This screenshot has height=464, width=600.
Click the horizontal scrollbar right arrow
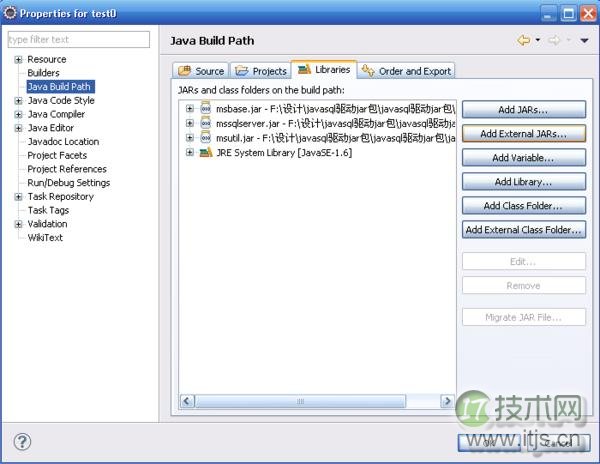(x=447, y=401)
